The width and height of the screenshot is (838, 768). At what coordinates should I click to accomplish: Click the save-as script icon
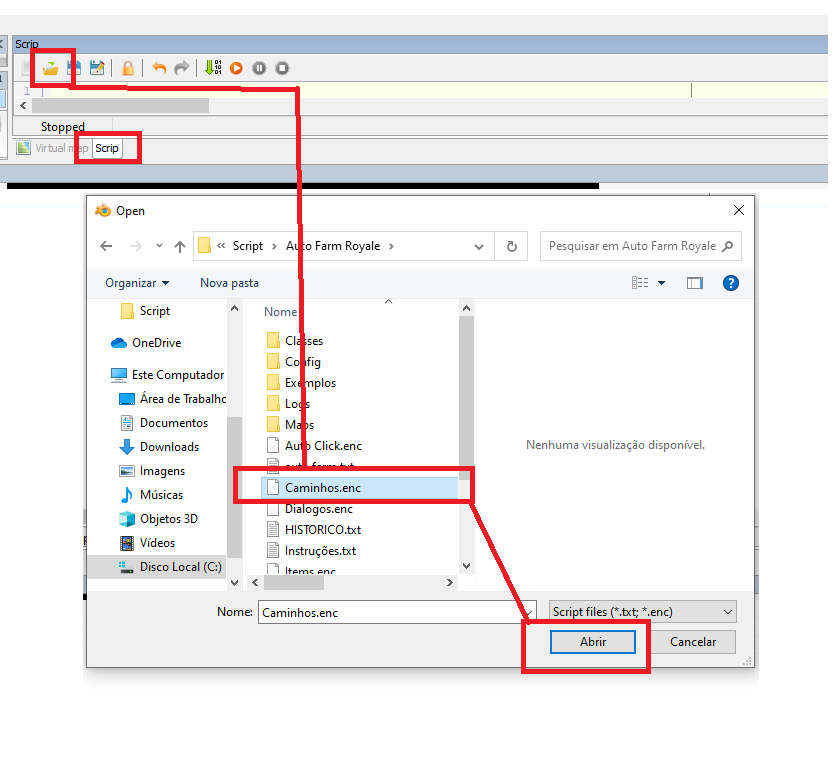[x=97, y=68]
